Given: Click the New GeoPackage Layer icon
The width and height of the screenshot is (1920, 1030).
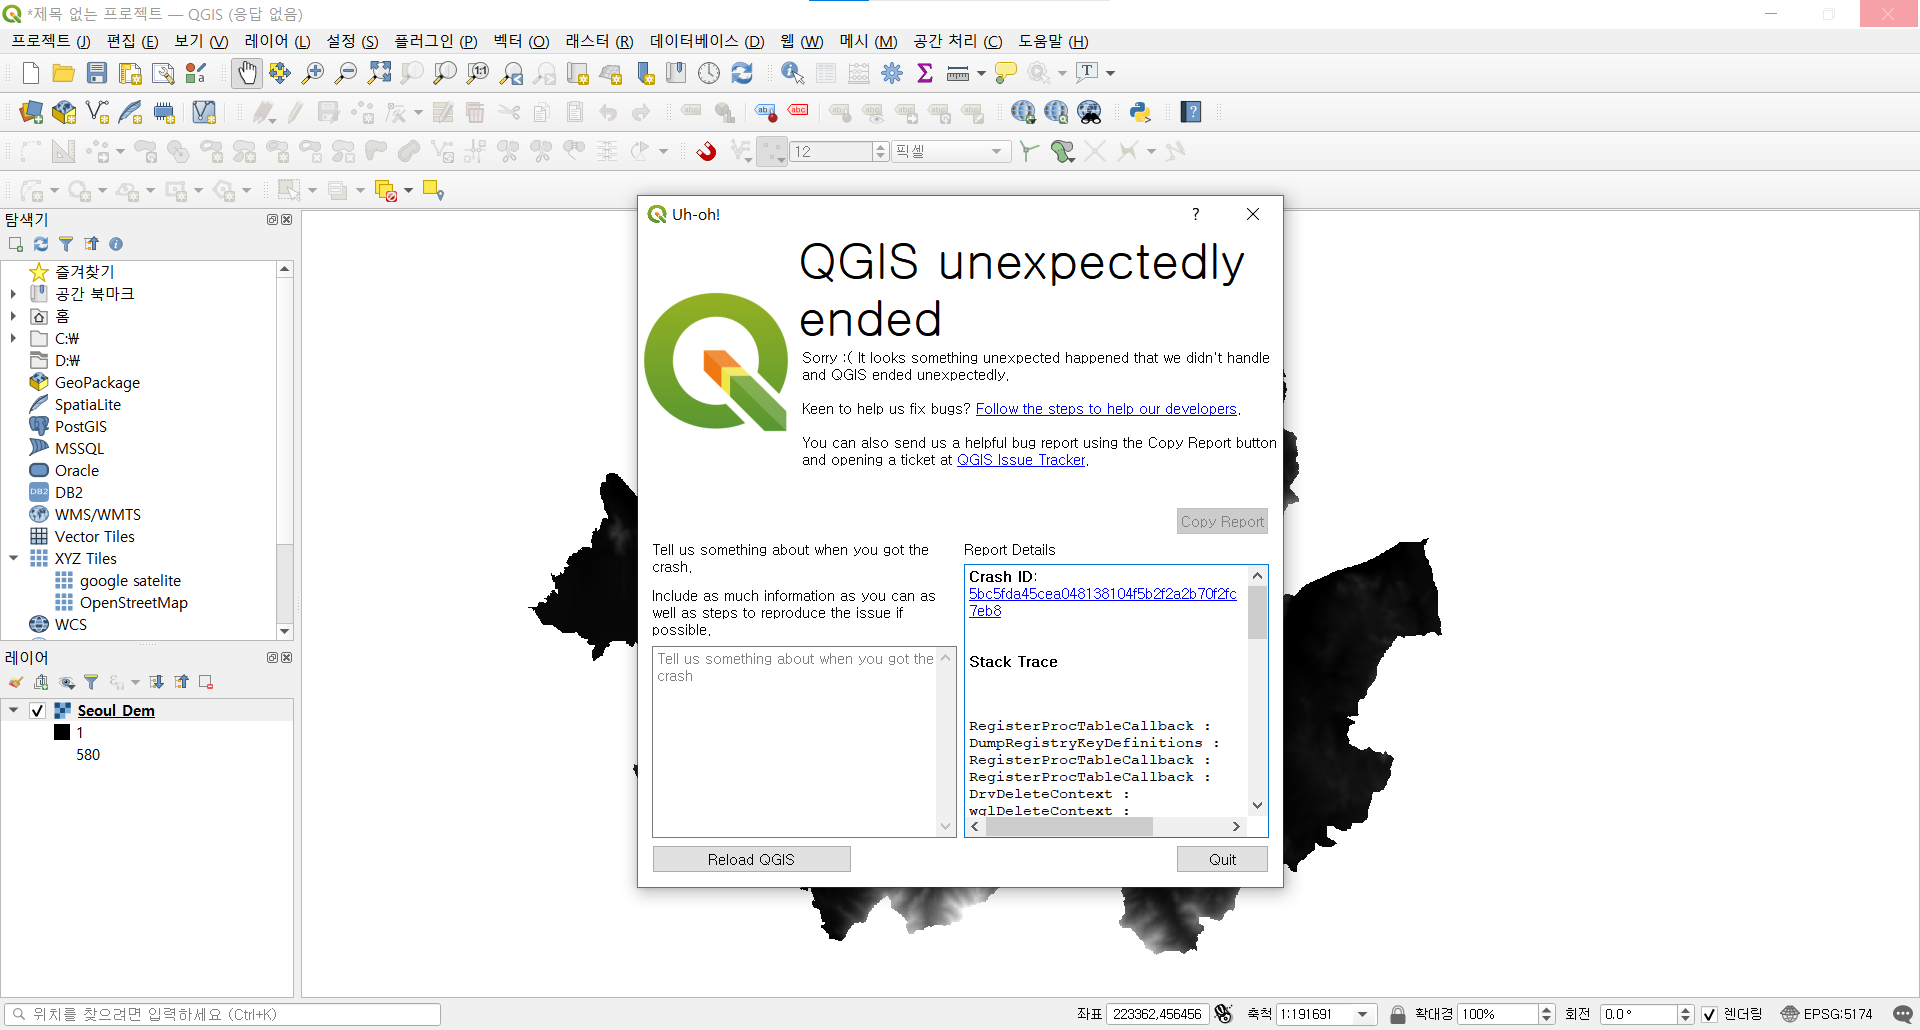Looking at the screenshot, I should pyautogui.click(x=64, y=112).
